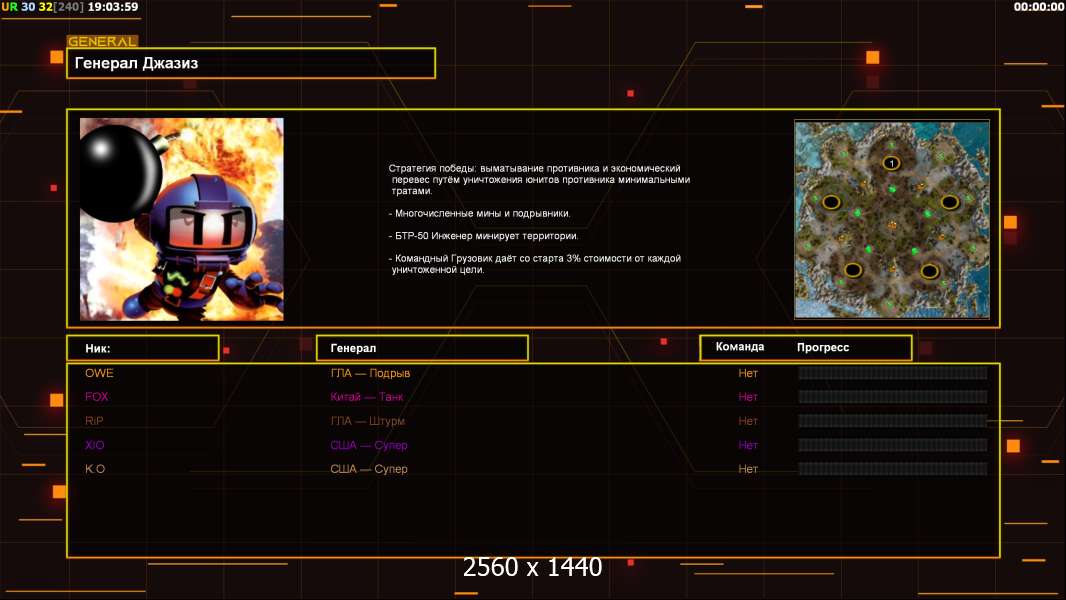This screenshot has width=1066, height=600.
Task: Click the loading progress bar for K.O
Action: [892, 469]
